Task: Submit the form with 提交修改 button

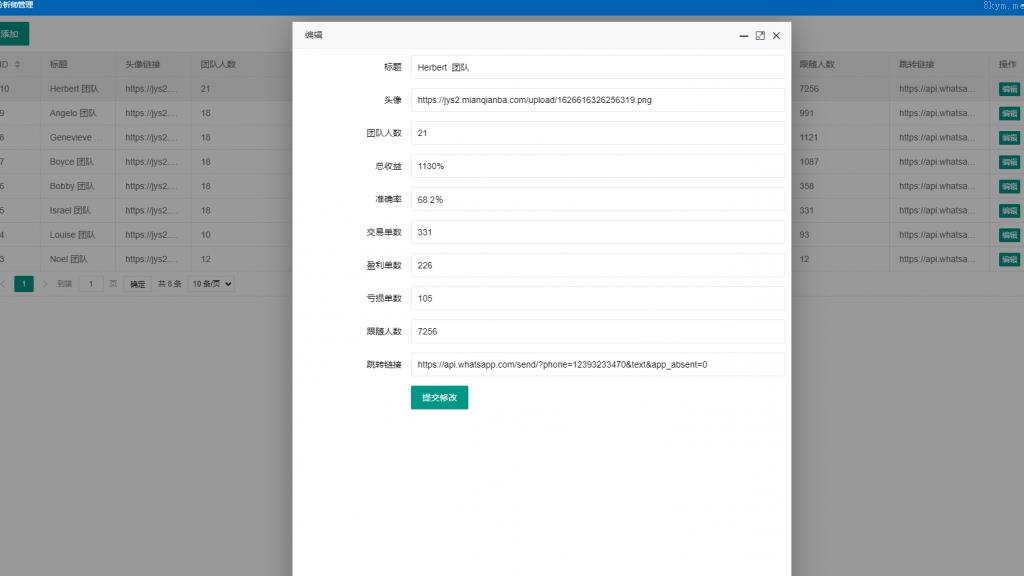Action: click(x=439, y=398)
